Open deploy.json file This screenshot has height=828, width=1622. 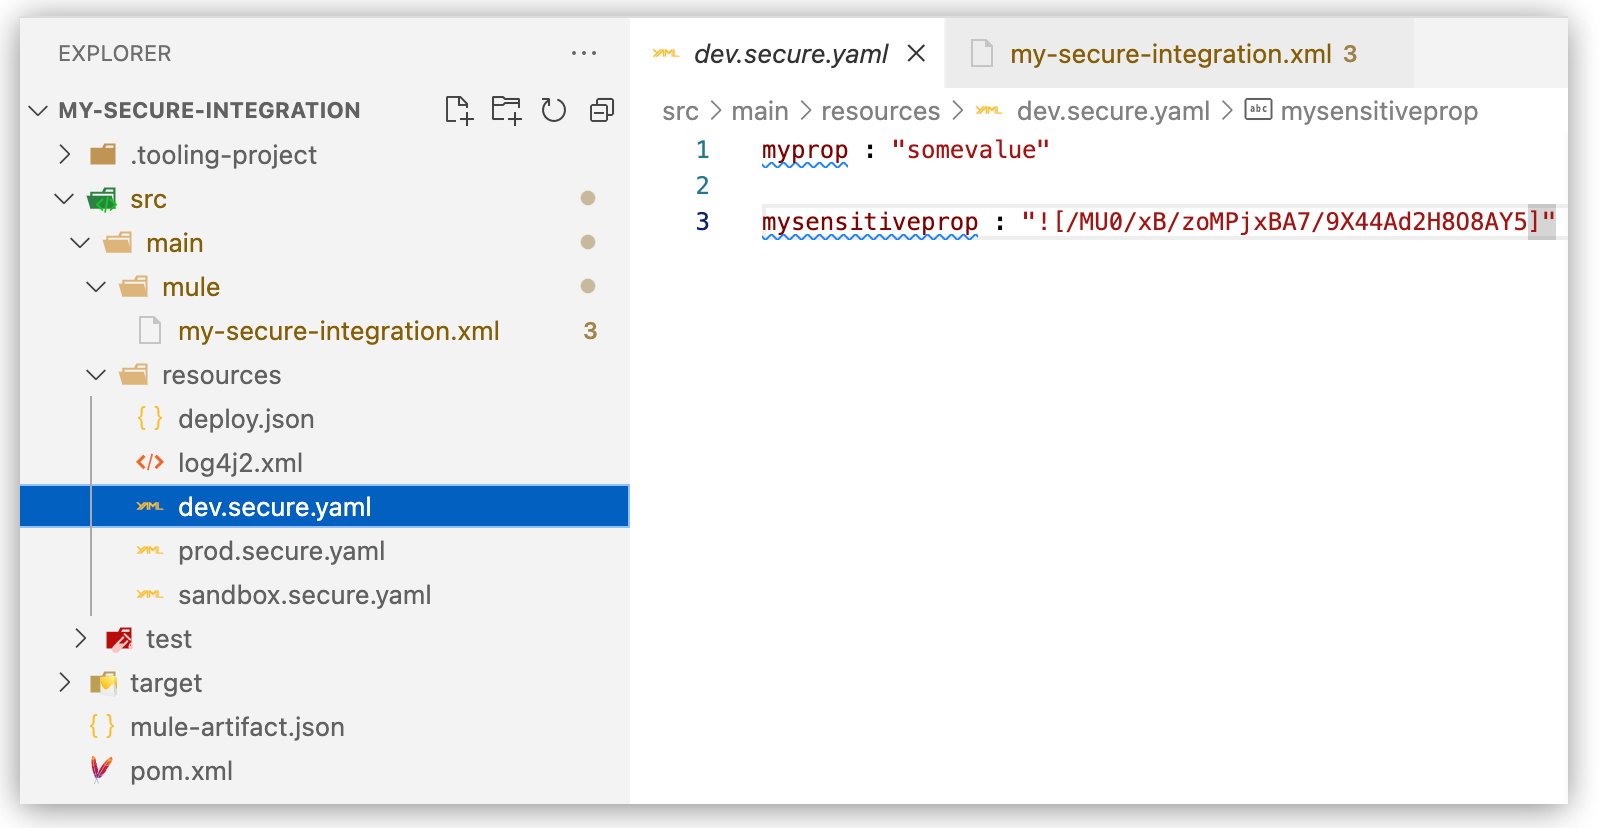point(324,418)
